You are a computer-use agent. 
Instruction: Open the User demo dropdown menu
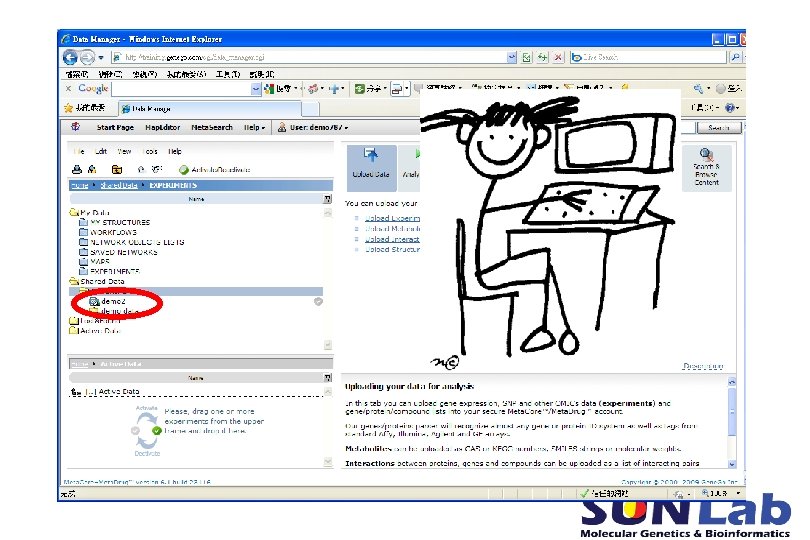tap(313, 127)
